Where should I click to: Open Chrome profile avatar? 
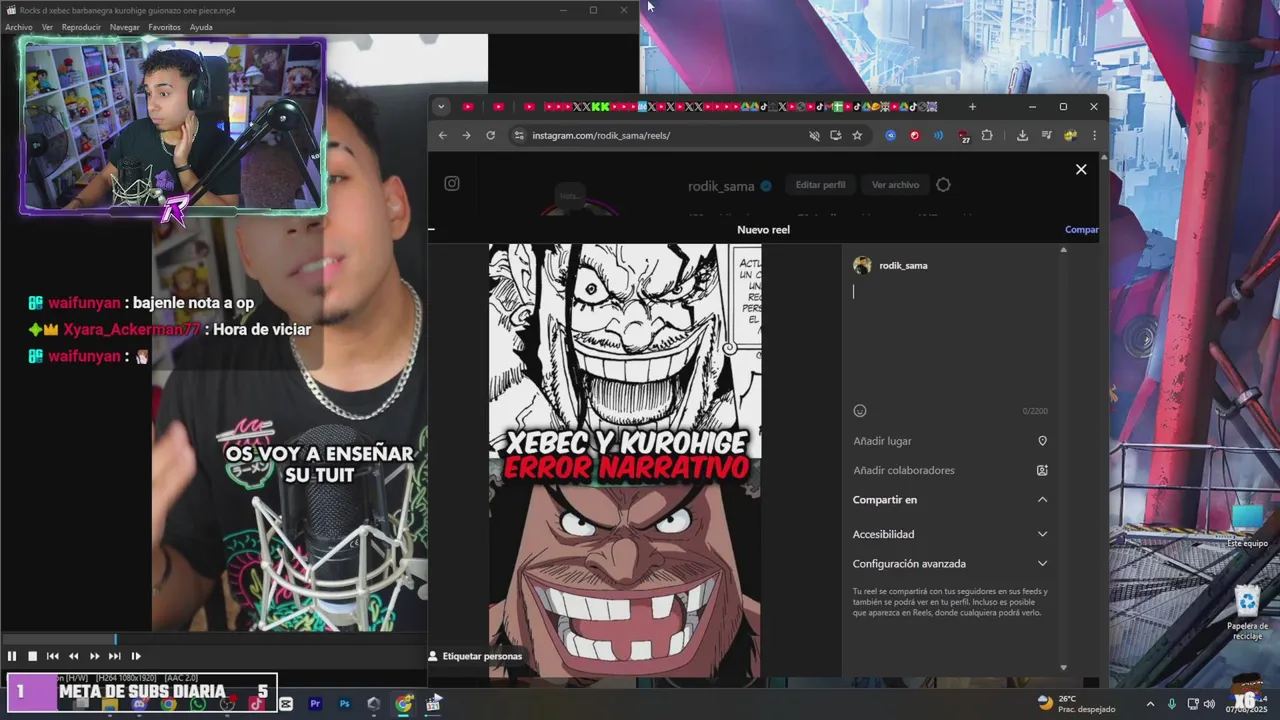point(1070,135)
